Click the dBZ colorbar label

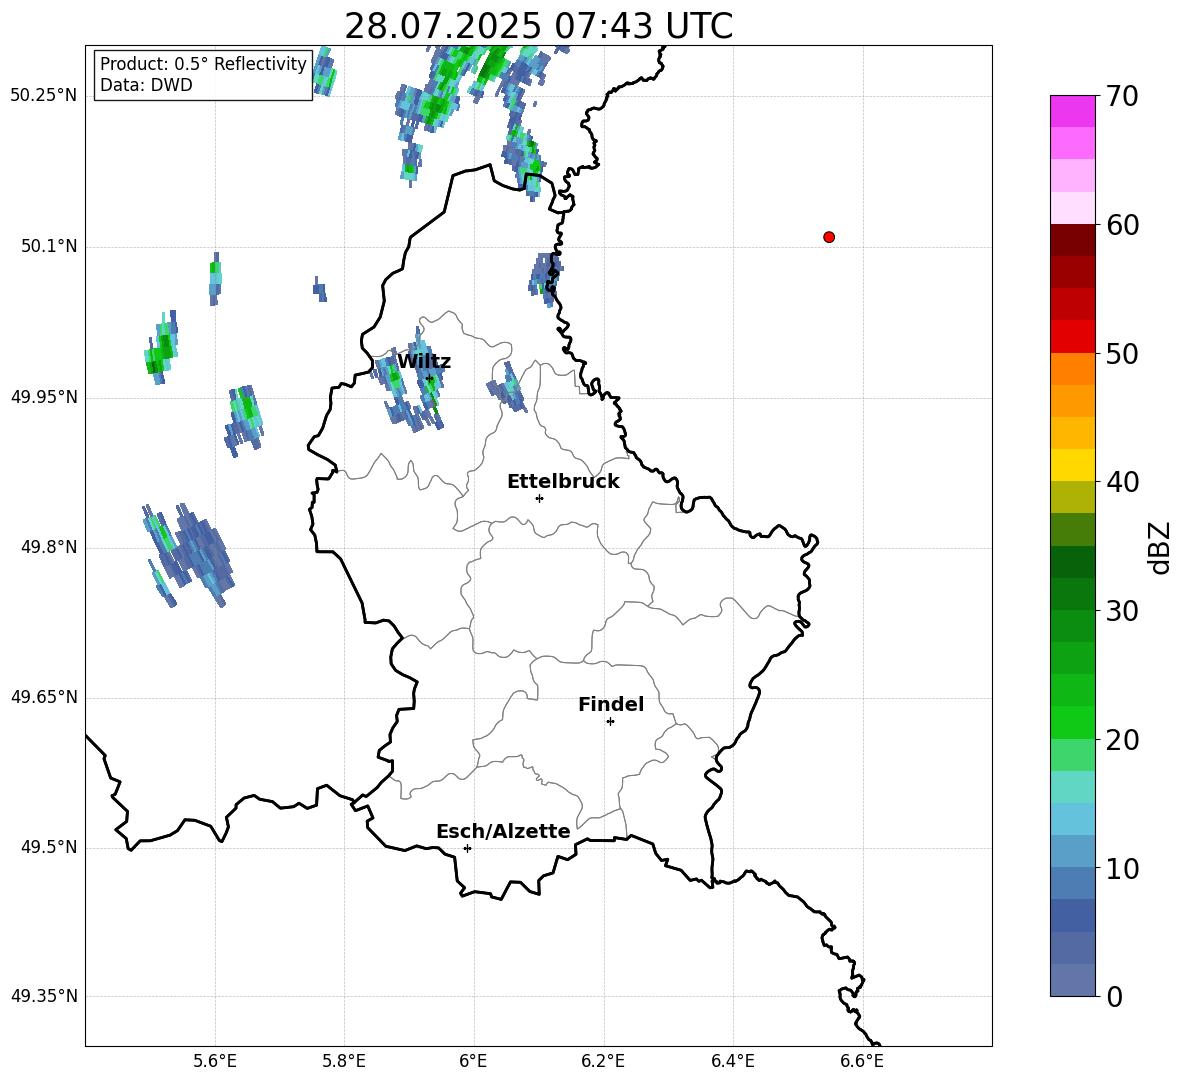point(1161,547)
